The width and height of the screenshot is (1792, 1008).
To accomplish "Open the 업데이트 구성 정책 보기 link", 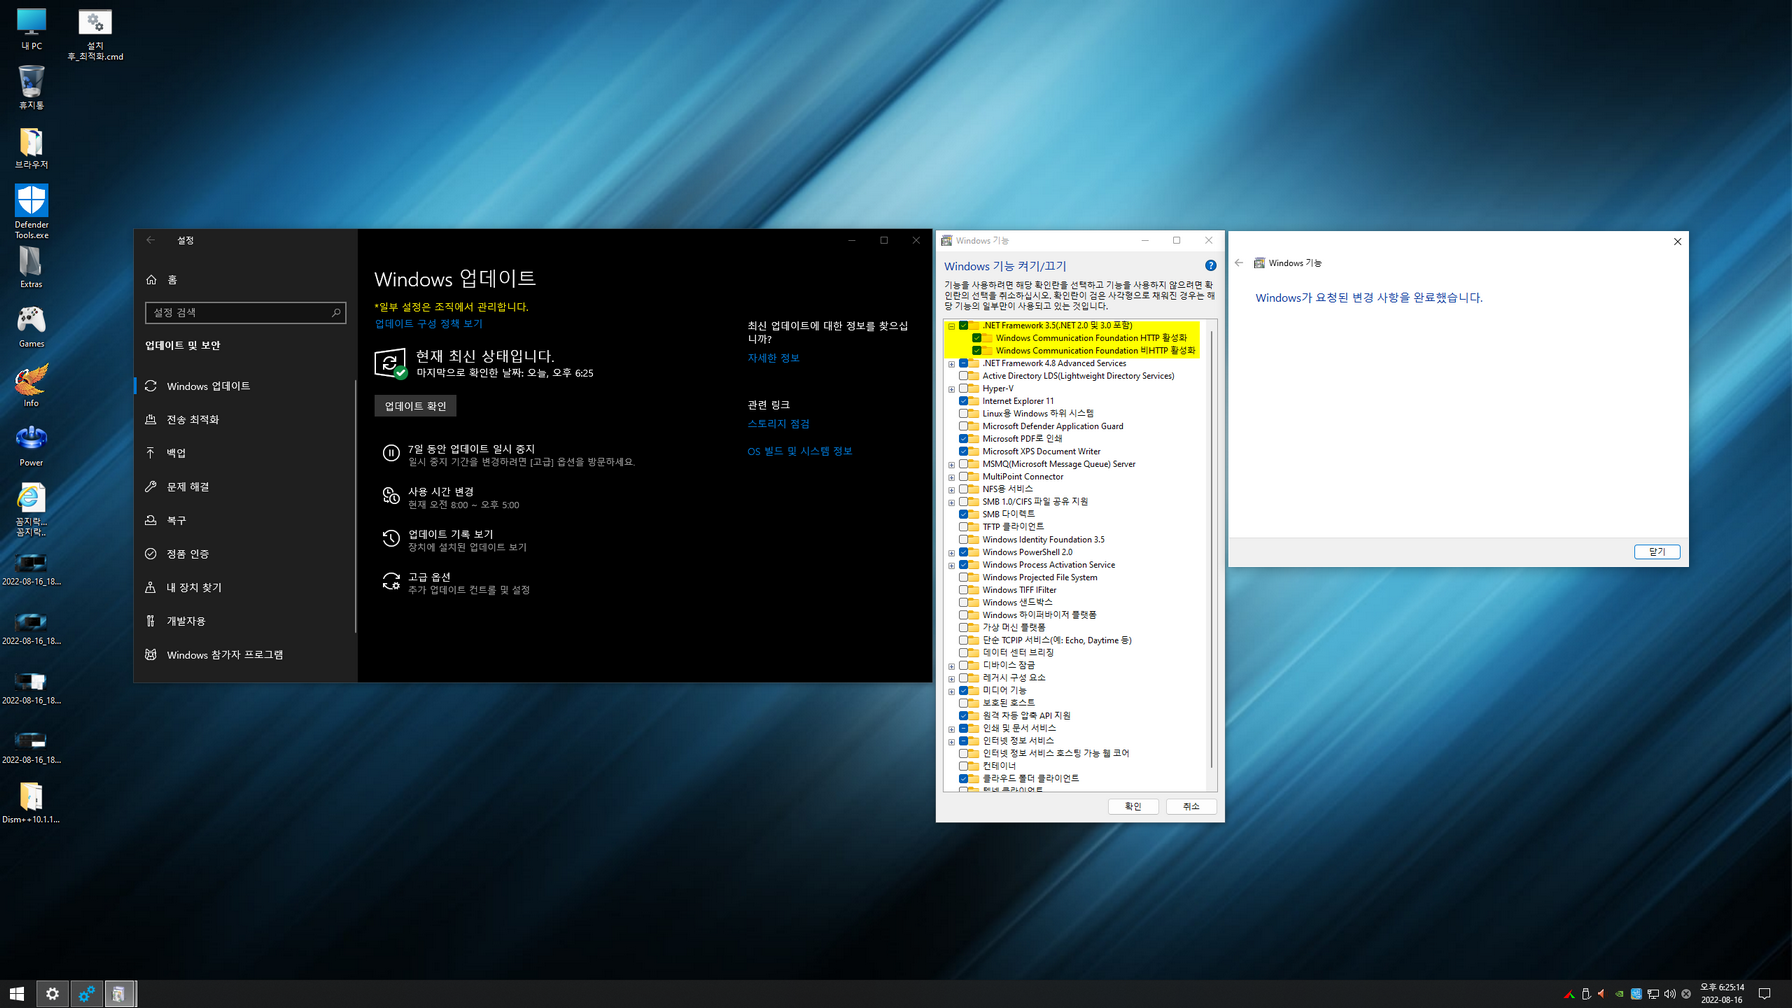I will coord(429,324).
